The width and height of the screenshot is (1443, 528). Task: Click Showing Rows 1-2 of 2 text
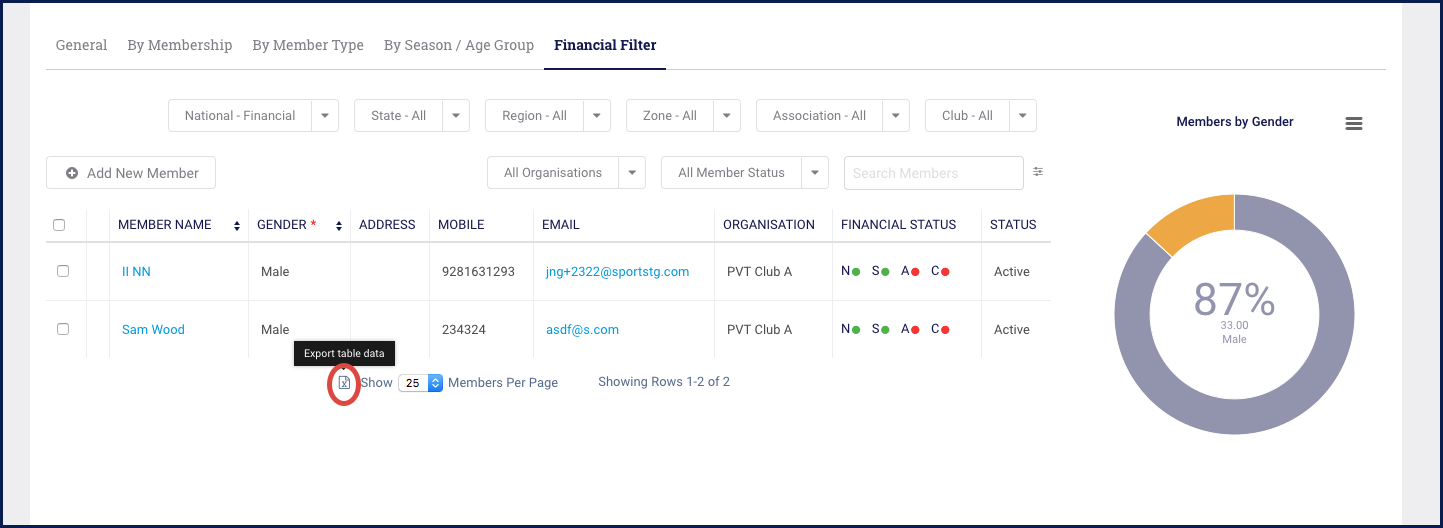pyautogui.click(x=664, y=382)
